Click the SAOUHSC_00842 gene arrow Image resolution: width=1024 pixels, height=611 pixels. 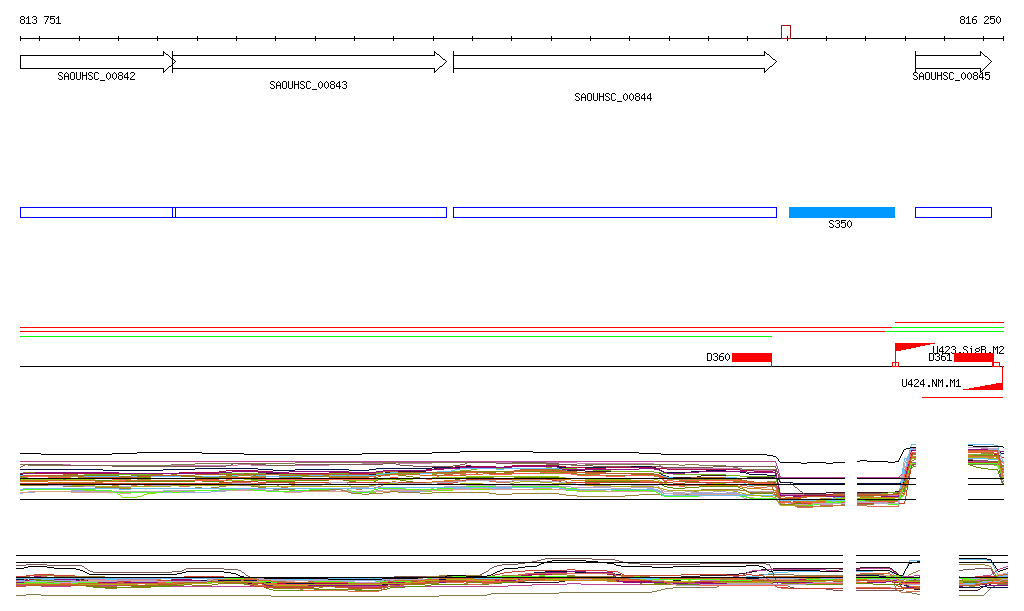(97, 62)
